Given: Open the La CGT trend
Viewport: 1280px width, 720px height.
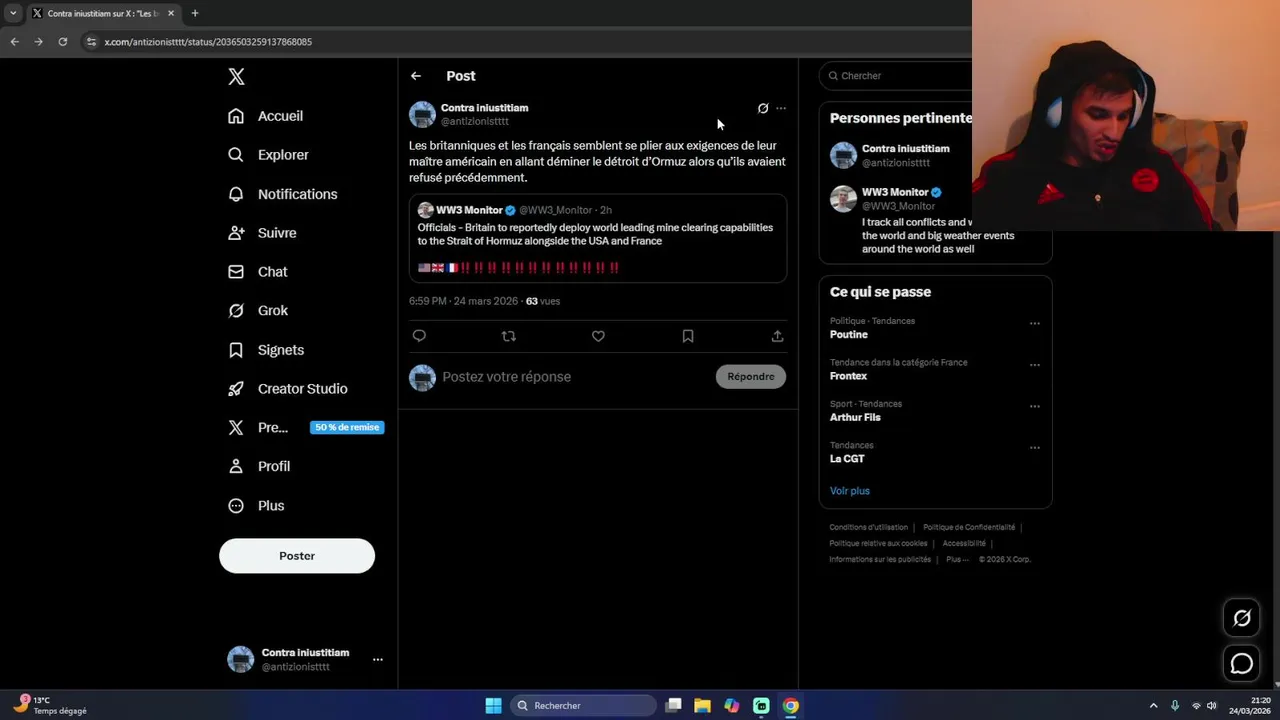Looking at the screenshot, I should (x=847, y=459).
